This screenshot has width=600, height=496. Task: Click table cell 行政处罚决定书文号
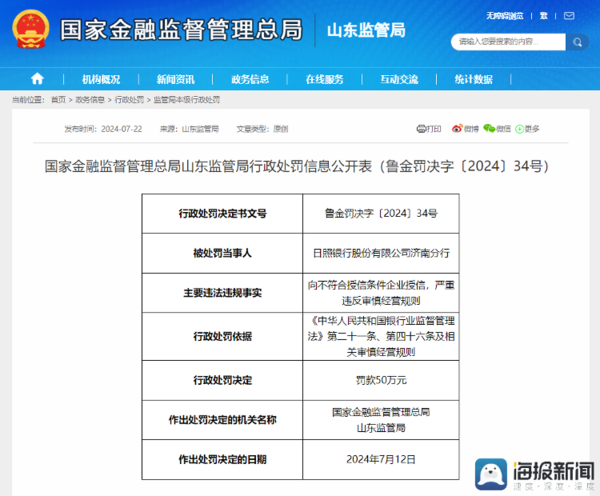tap(222, 214)
